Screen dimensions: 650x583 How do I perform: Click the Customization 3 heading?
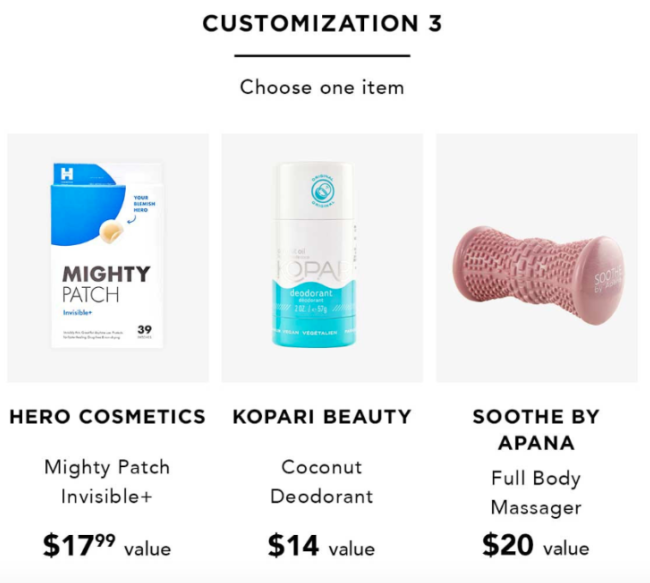(x=323, y=23)
